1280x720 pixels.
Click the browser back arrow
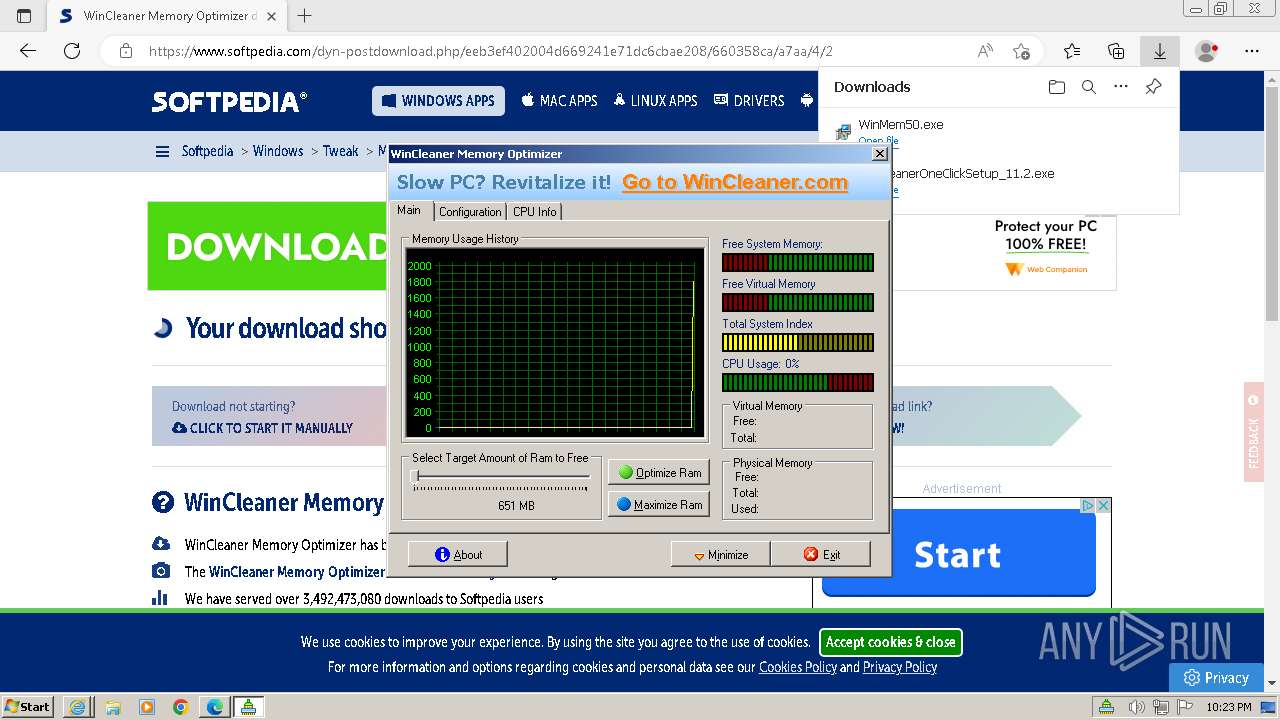point(28,51)
